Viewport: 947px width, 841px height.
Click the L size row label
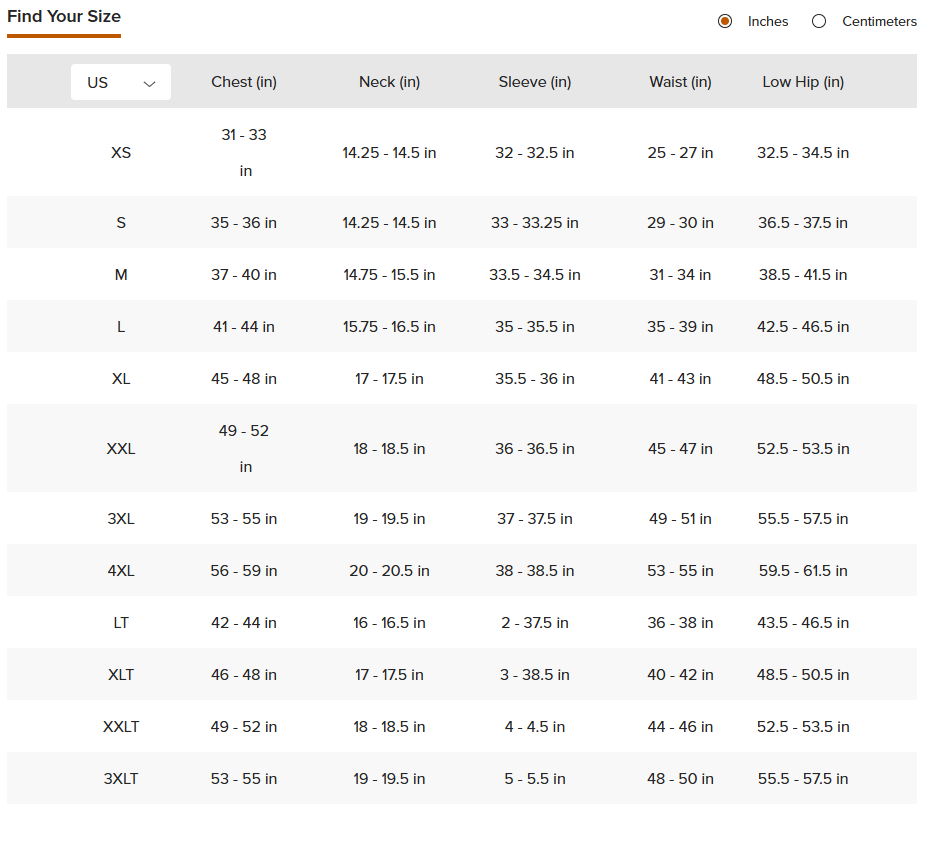pos(121,326)
